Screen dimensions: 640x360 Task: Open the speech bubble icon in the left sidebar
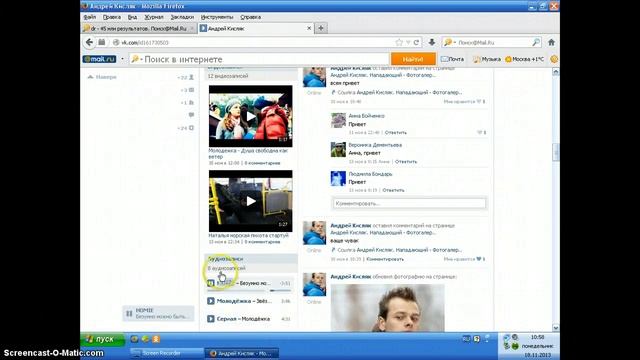[x=191, y=115]
